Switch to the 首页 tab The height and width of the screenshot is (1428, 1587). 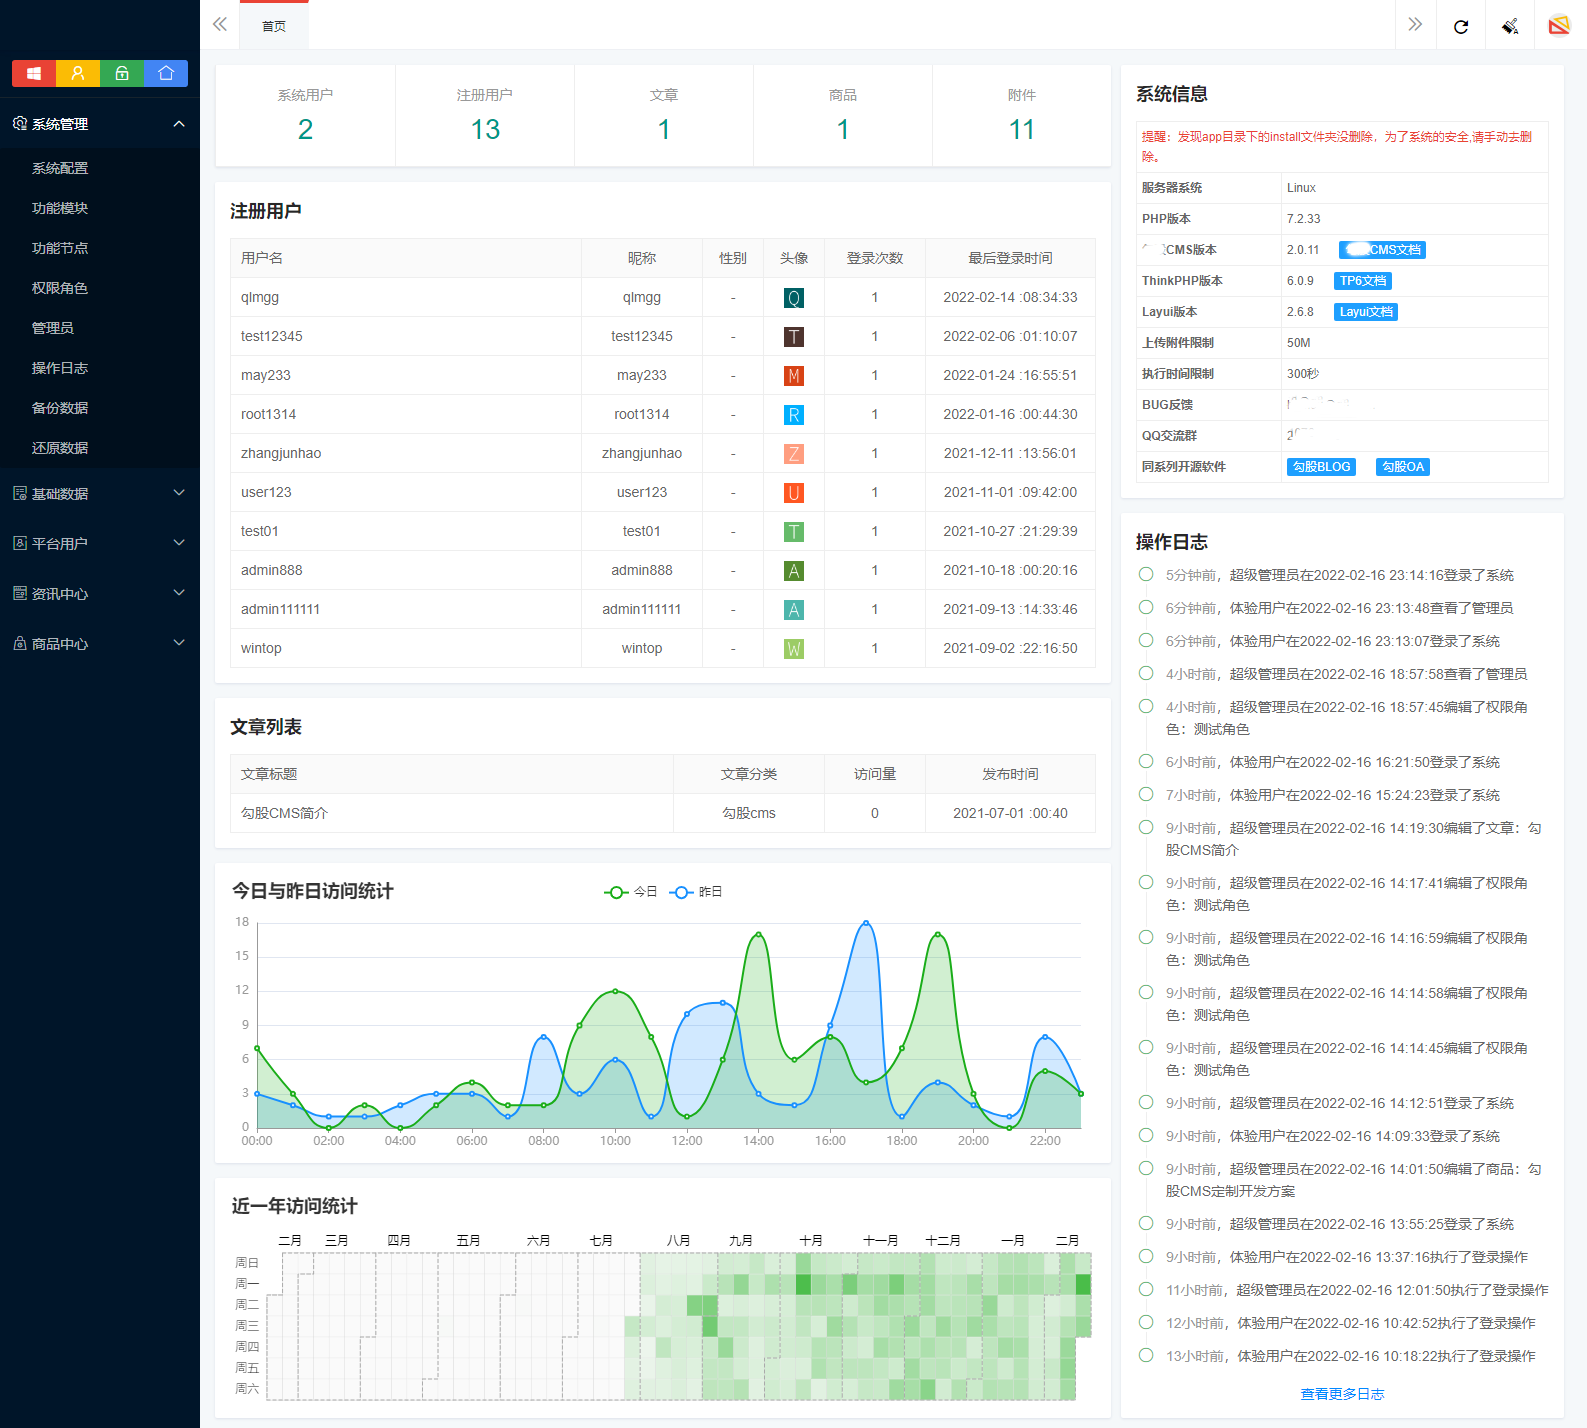(274, 26)
